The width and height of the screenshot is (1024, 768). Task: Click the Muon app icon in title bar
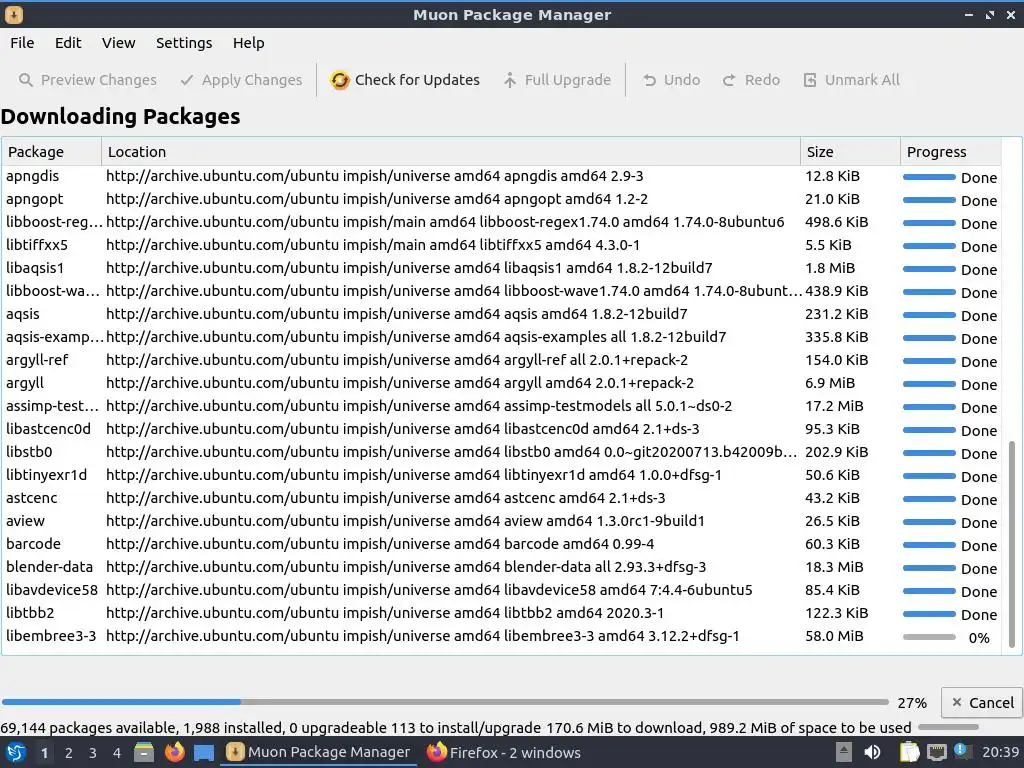click(14, 14)
